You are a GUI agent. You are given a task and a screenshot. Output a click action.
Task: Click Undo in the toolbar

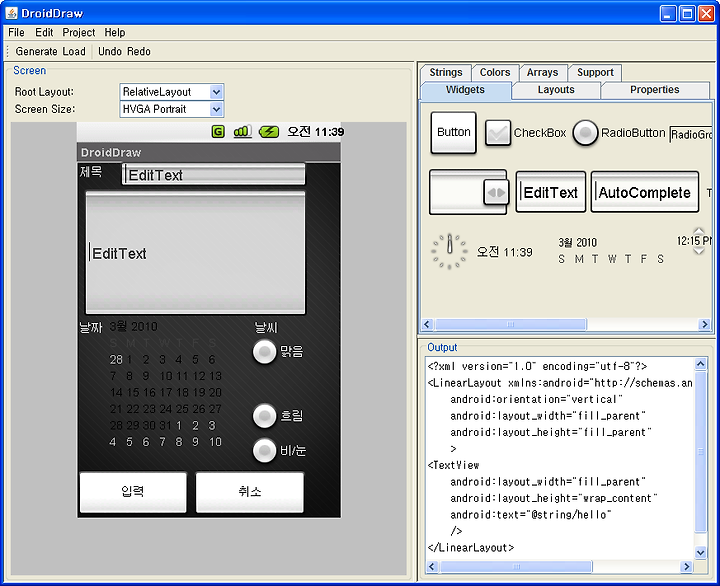pos(110,51)
